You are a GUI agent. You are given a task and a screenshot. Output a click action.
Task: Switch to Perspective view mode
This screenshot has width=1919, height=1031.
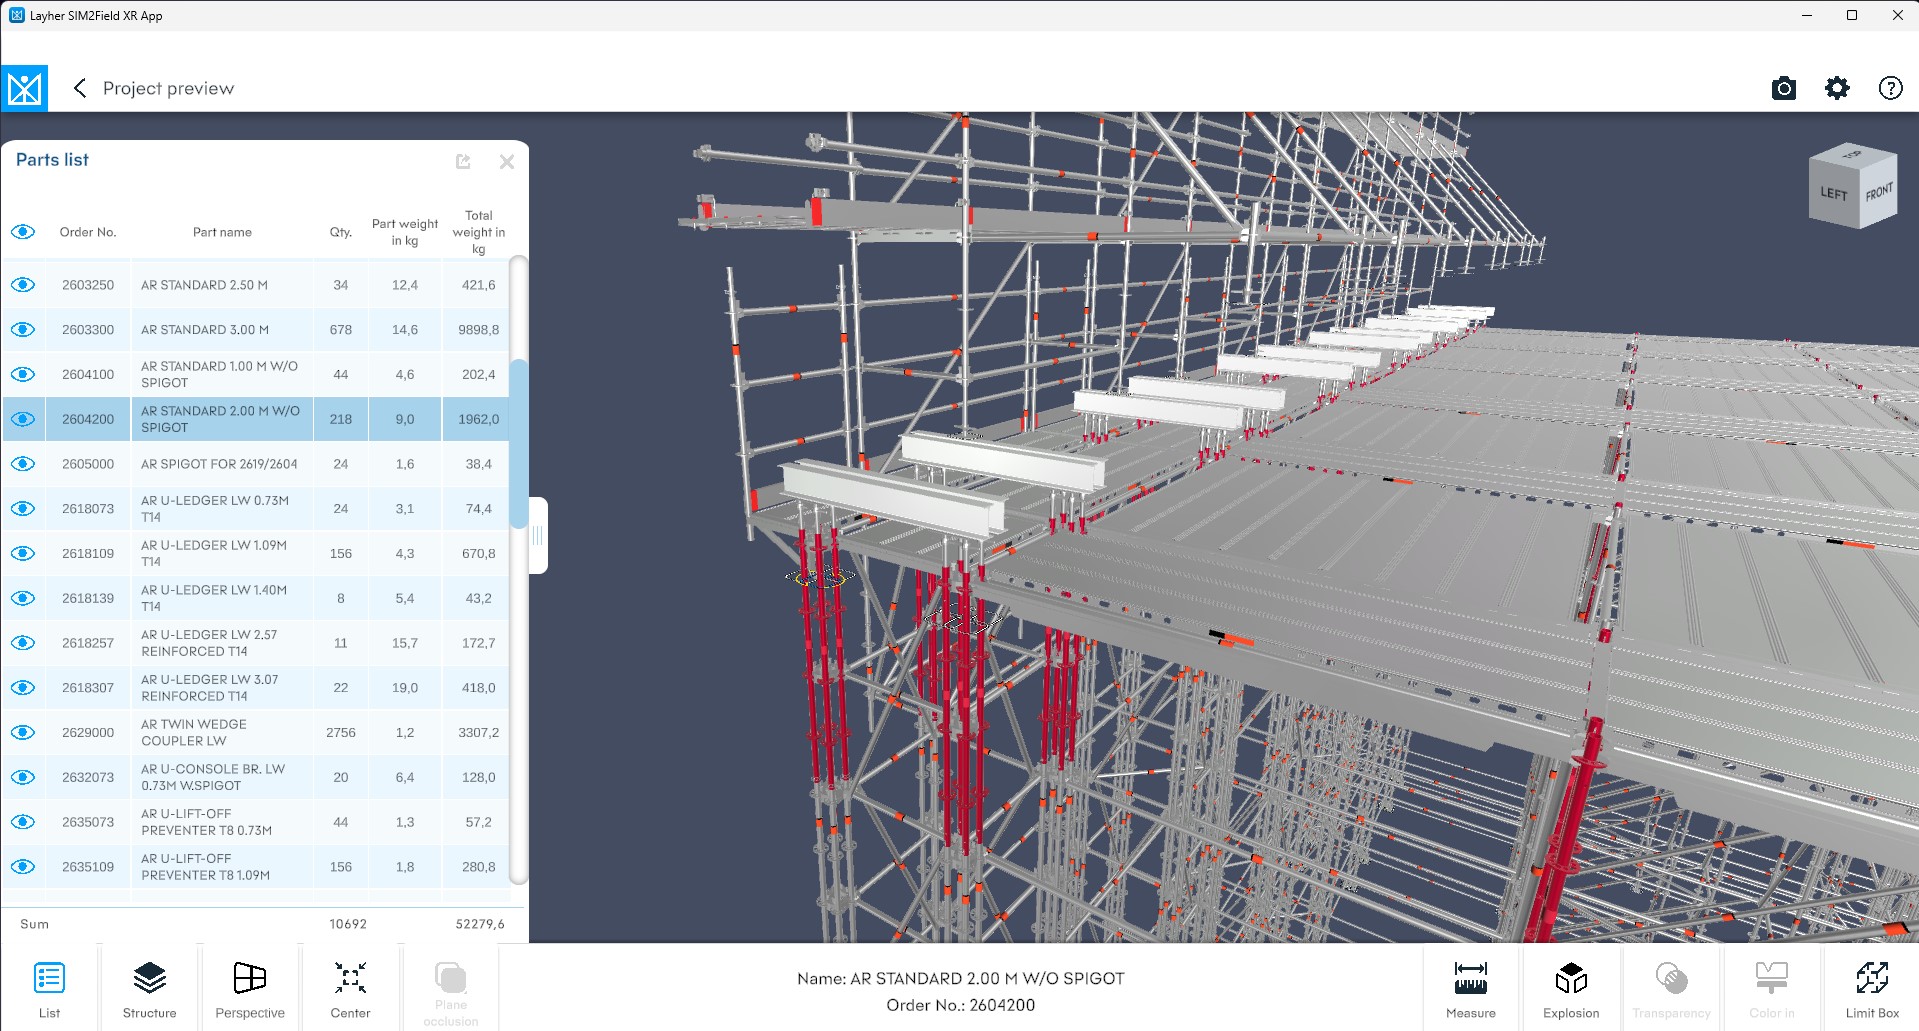(x=250, y=988)
